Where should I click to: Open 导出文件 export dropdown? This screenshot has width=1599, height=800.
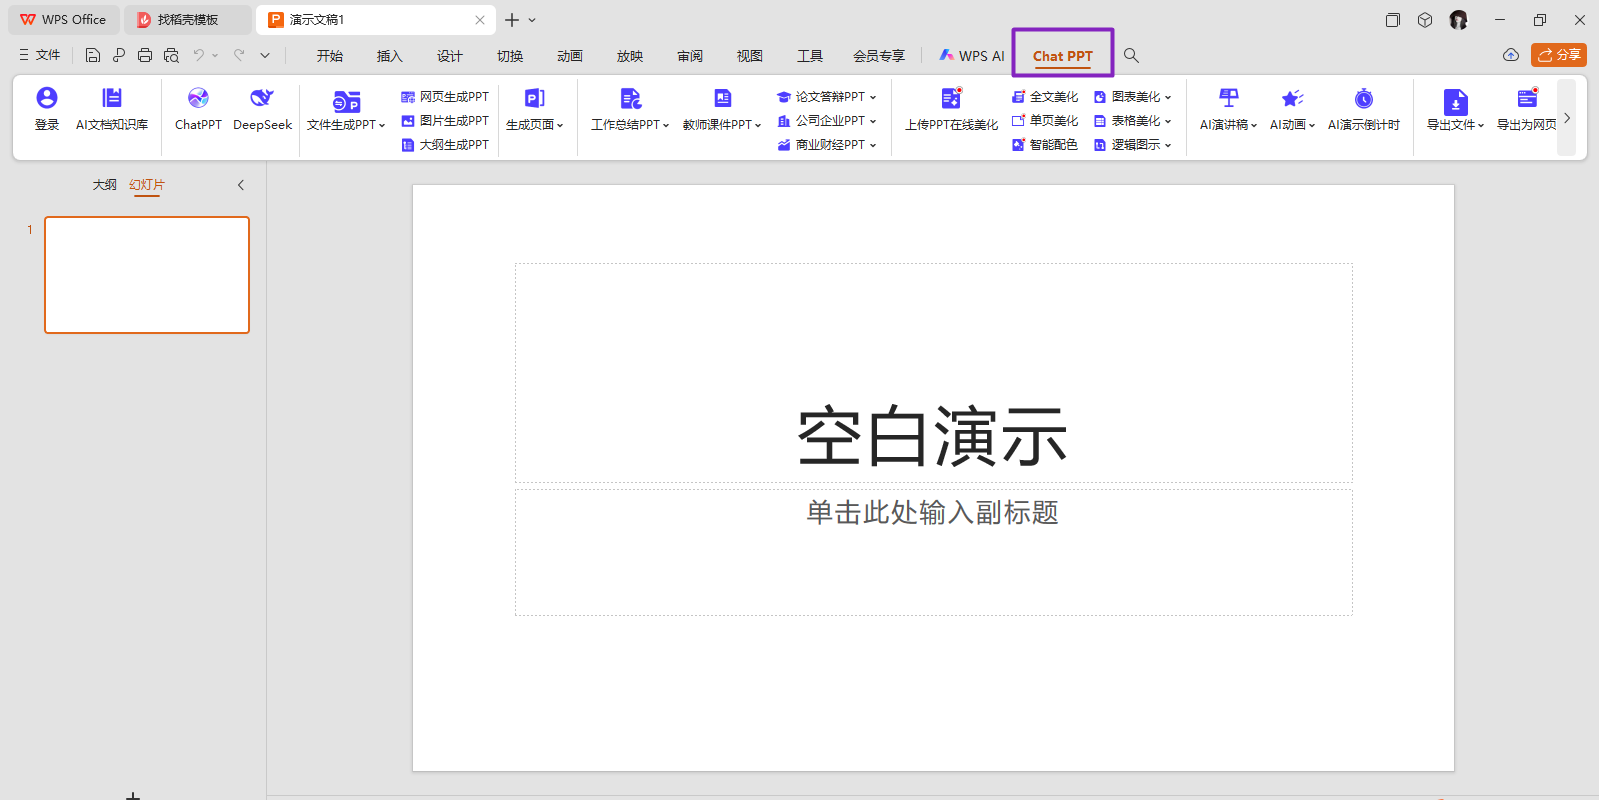pyautogui.click(x=1455, y=124)
